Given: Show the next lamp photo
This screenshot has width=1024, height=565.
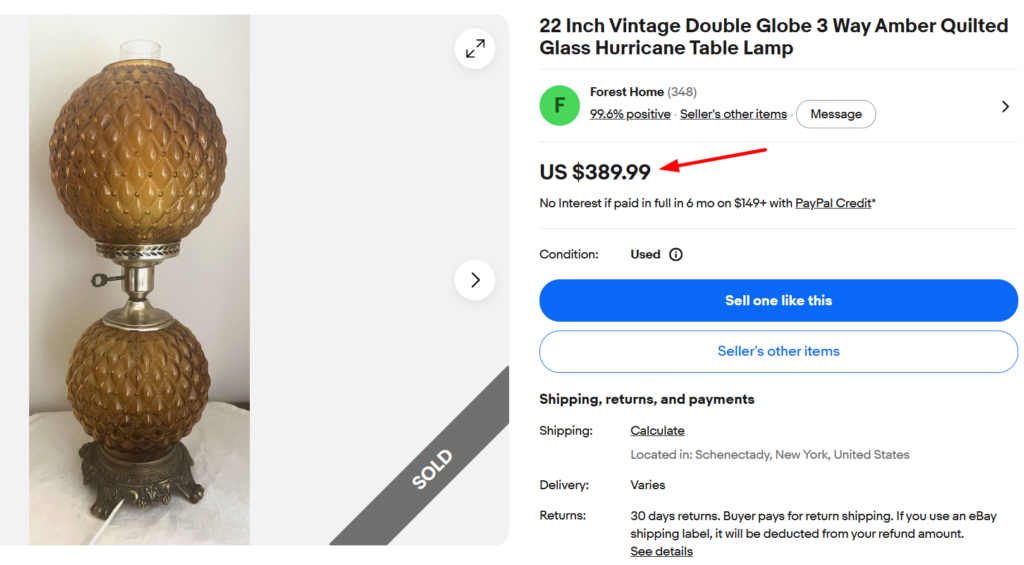Looking at the screenshot, I should pyautogui.click(x=475, y=280).
